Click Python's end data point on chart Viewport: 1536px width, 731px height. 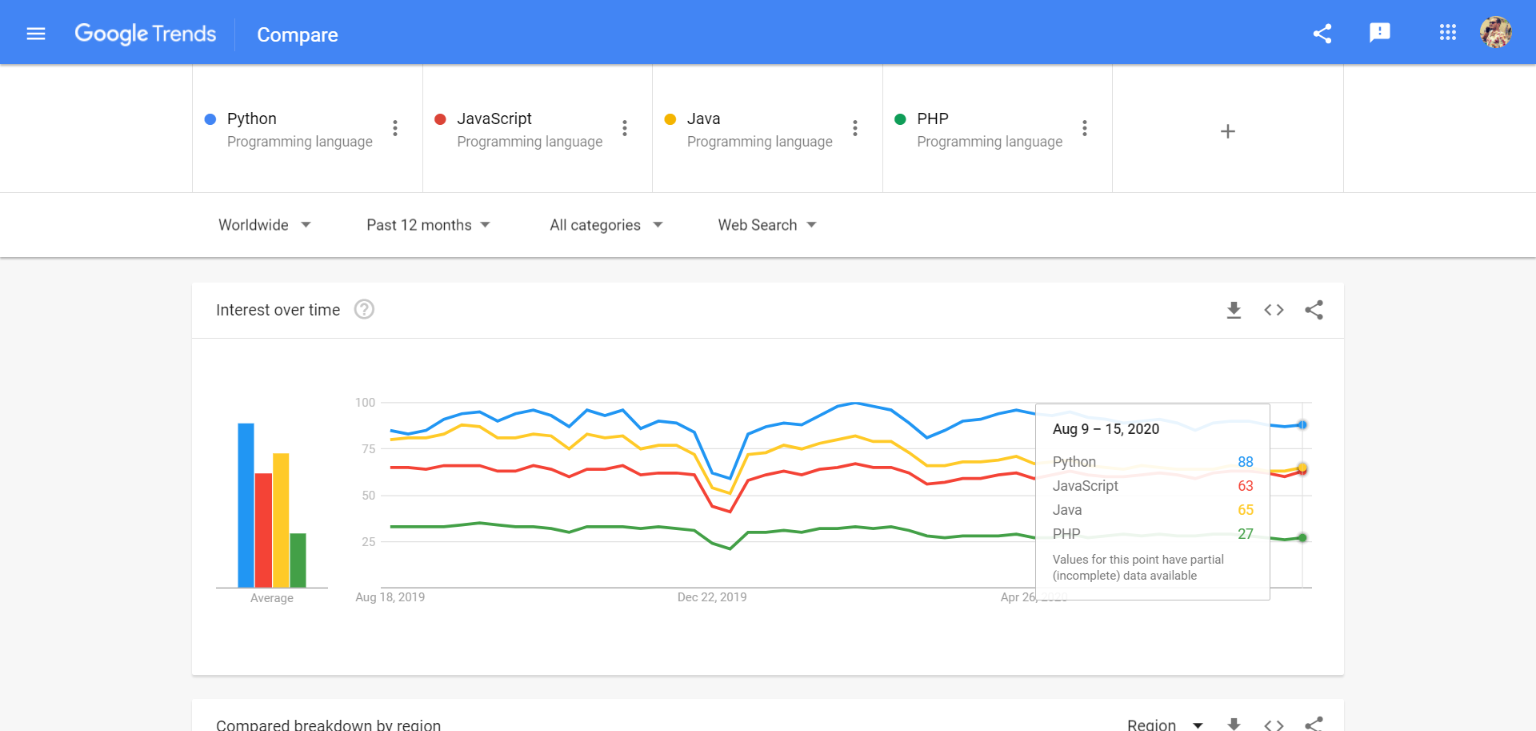pos(1302,425)
